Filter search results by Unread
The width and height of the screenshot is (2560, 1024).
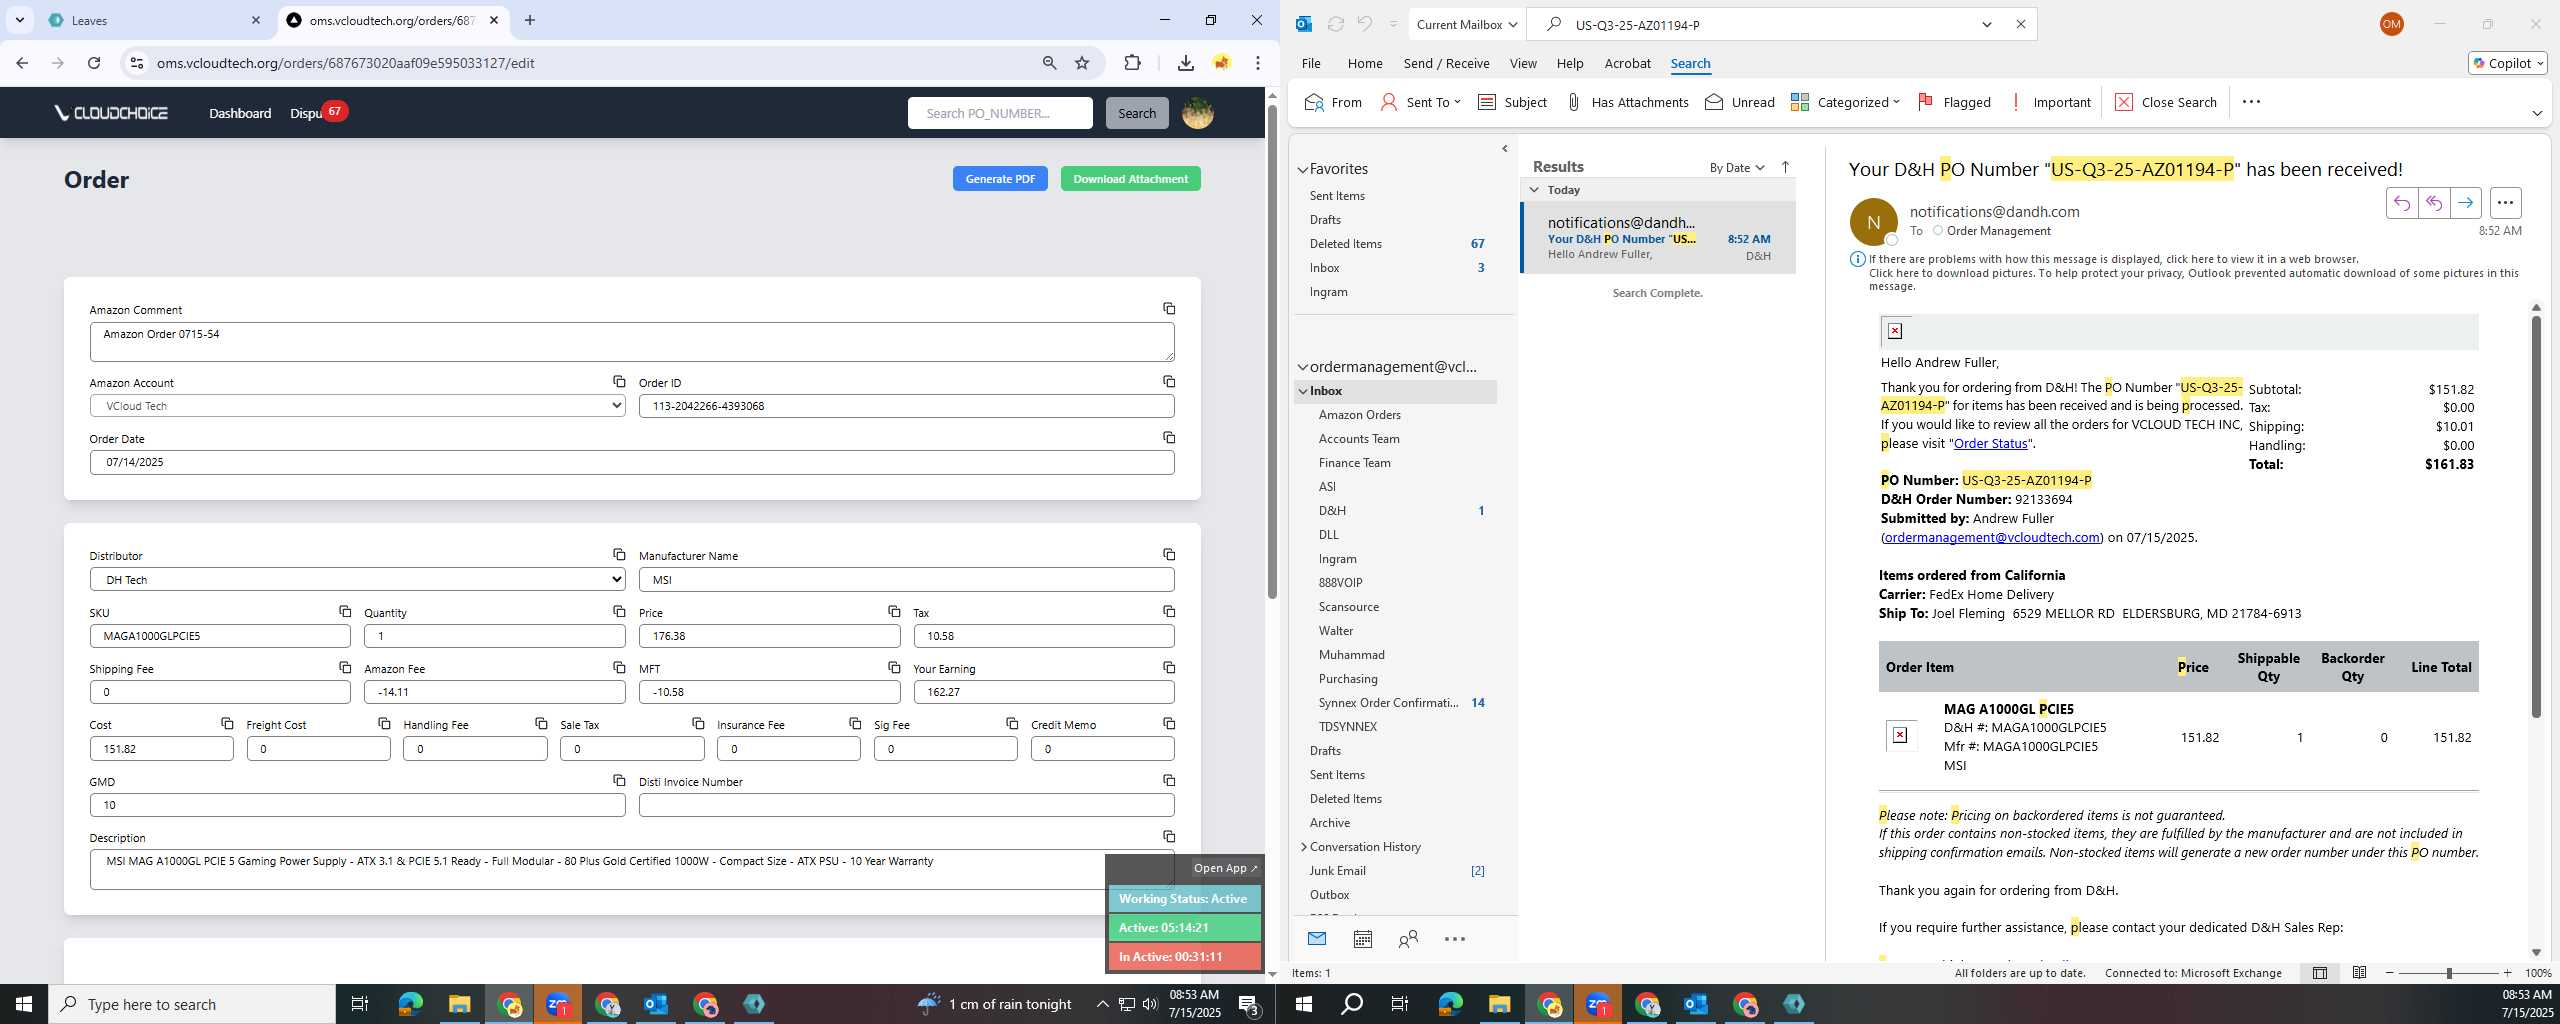pos(1739,102)
